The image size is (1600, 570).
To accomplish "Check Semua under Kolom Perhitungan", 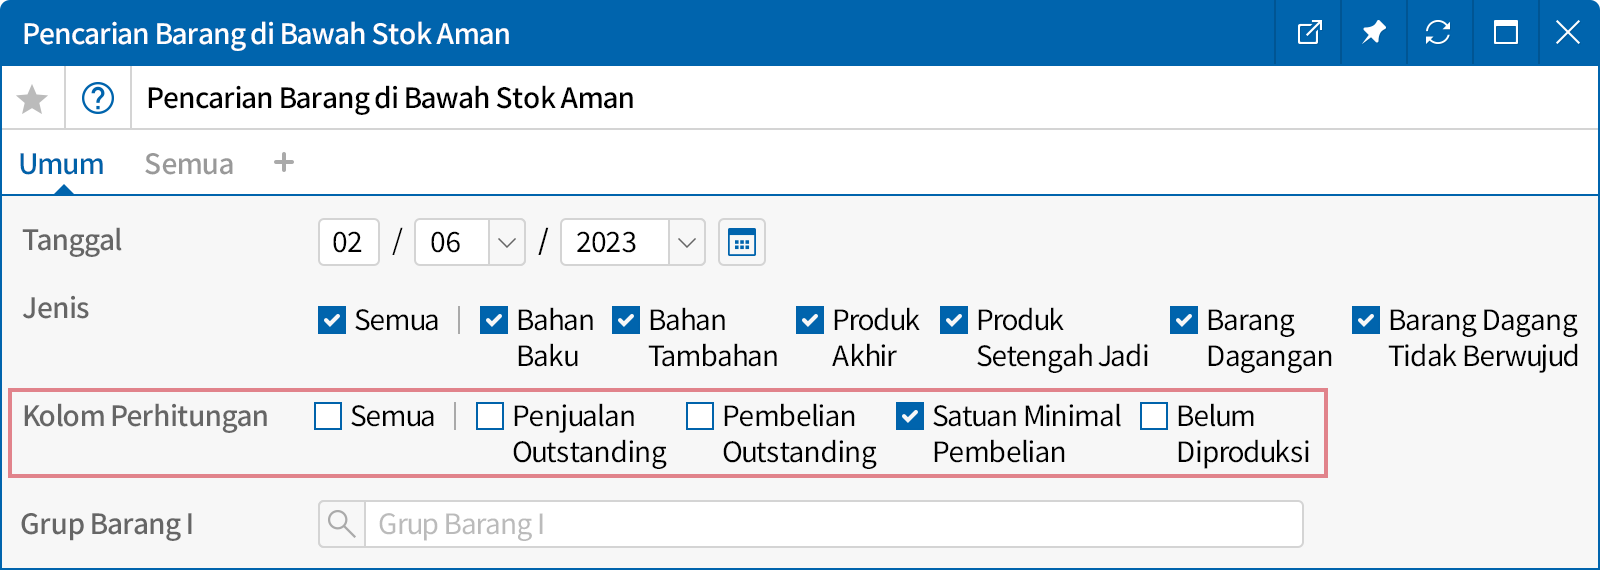I will click(x=328, y=416).
